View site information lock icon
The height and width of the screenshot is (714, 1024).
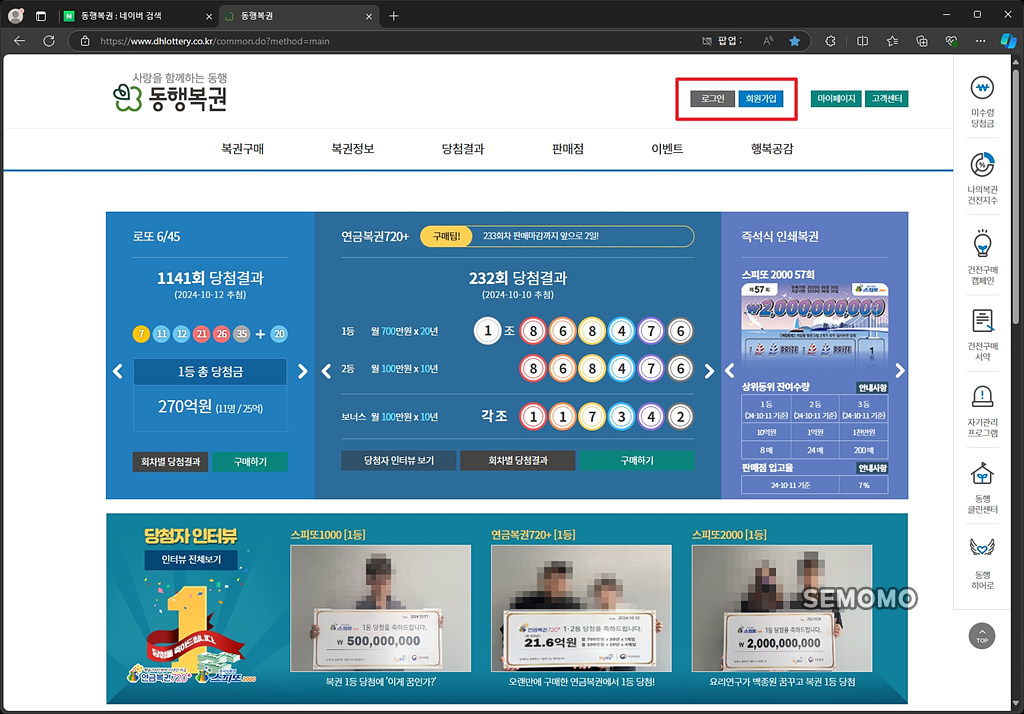click(85, 41)
